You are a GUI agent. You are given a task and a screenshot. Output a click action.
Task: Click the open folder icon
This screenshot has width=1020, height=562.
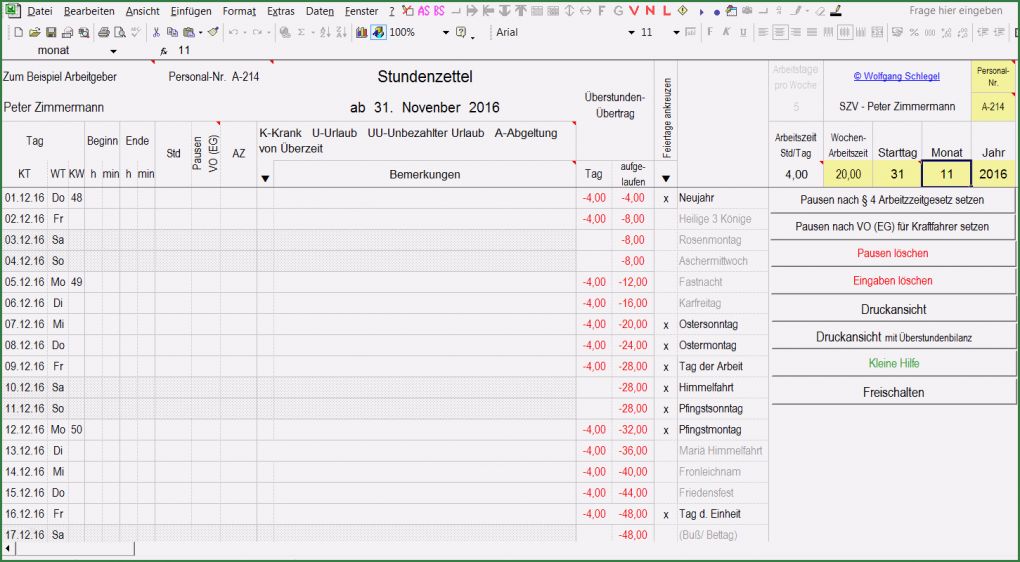pos(34,32)
